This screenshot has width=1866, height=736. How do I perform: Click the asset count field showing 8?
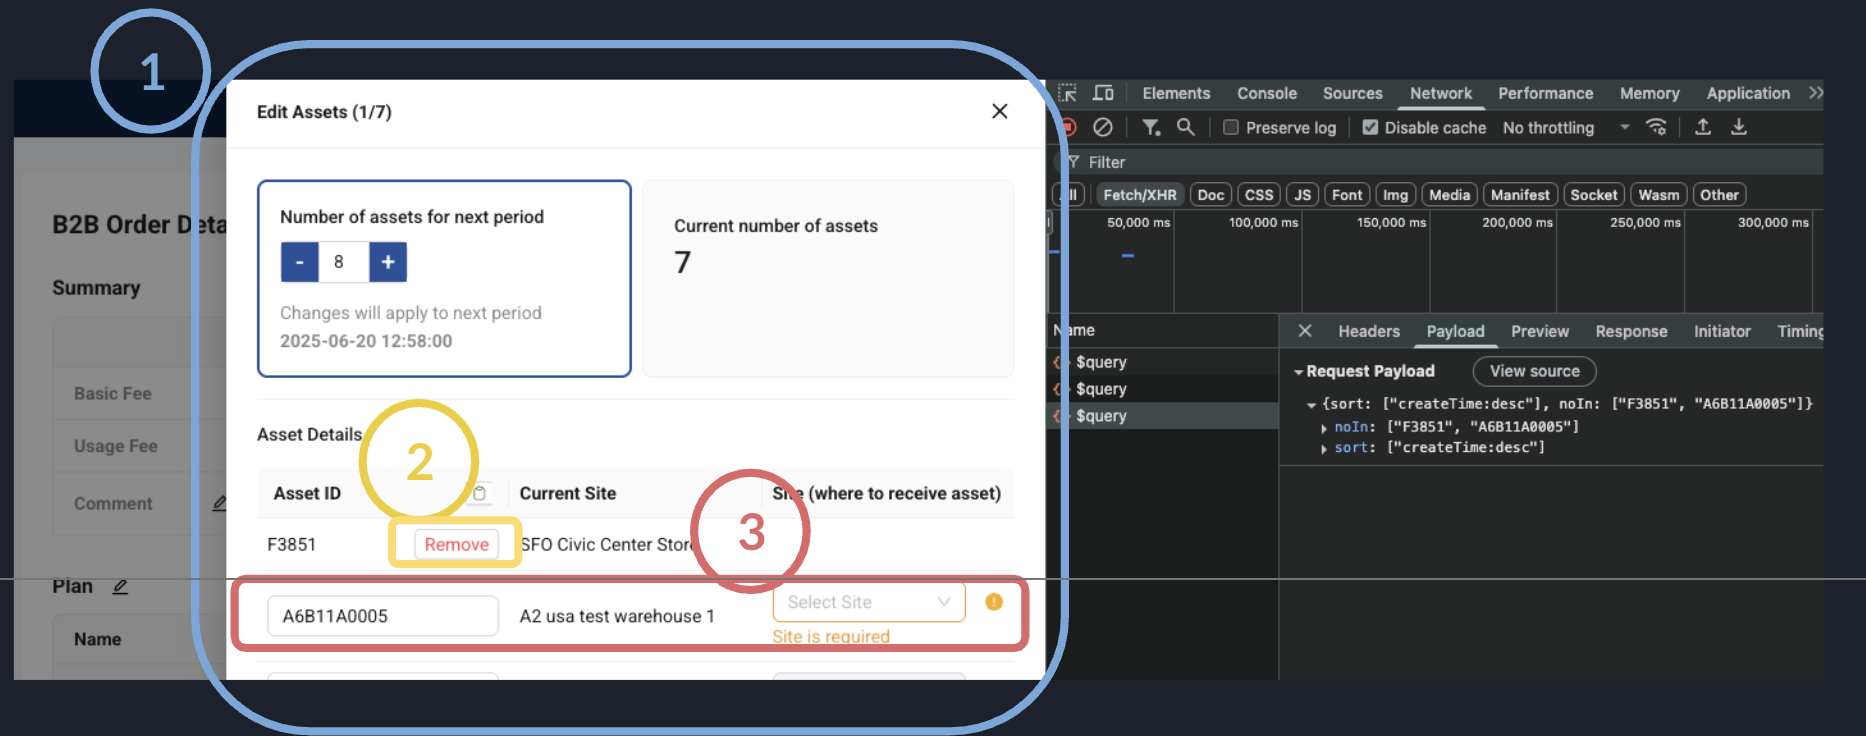coord(343,262)
